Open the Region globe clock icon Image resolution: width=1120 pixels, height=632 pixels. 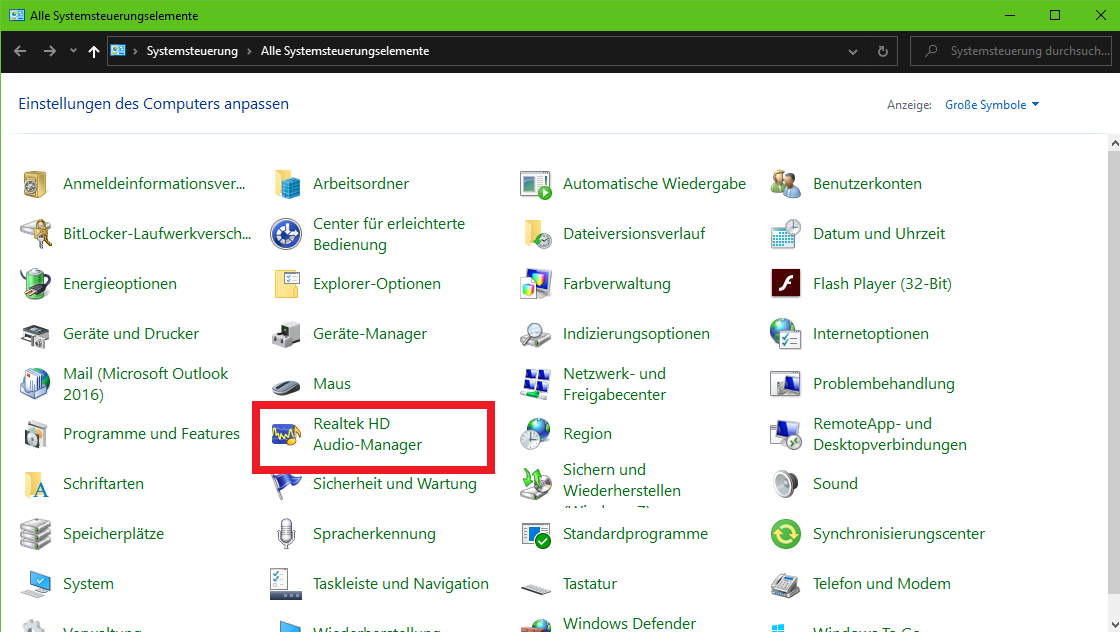(535, 434)
